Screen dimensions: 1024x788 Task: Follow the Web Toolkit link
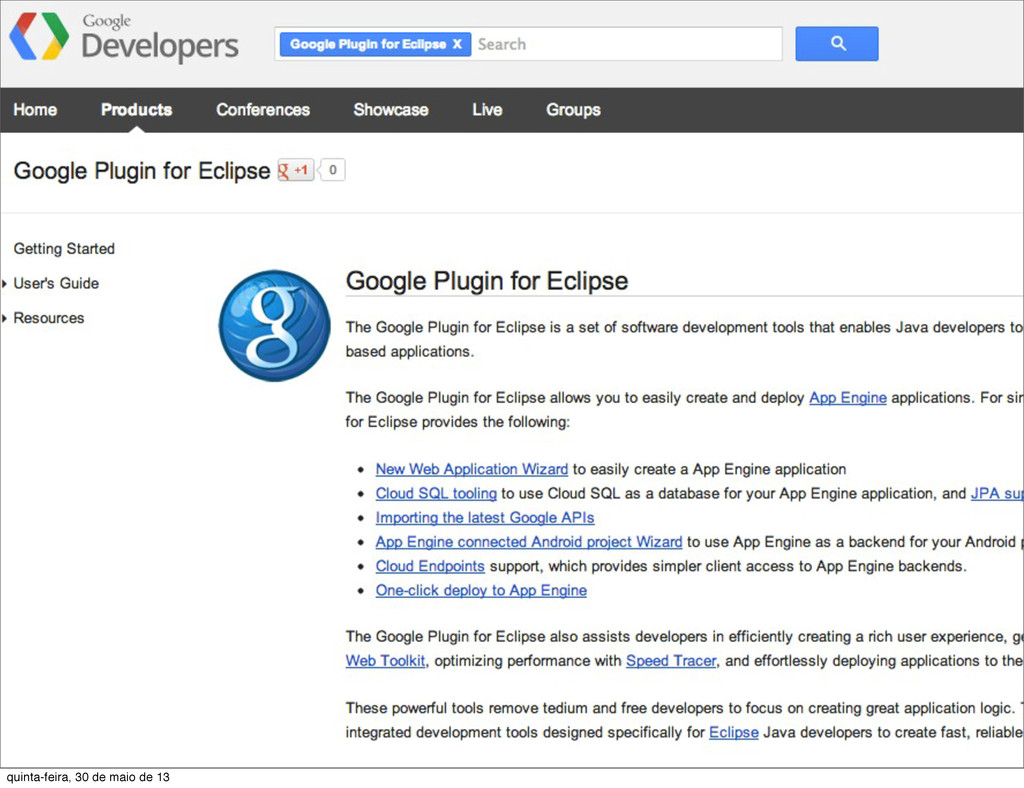click(x=385, y=661)
